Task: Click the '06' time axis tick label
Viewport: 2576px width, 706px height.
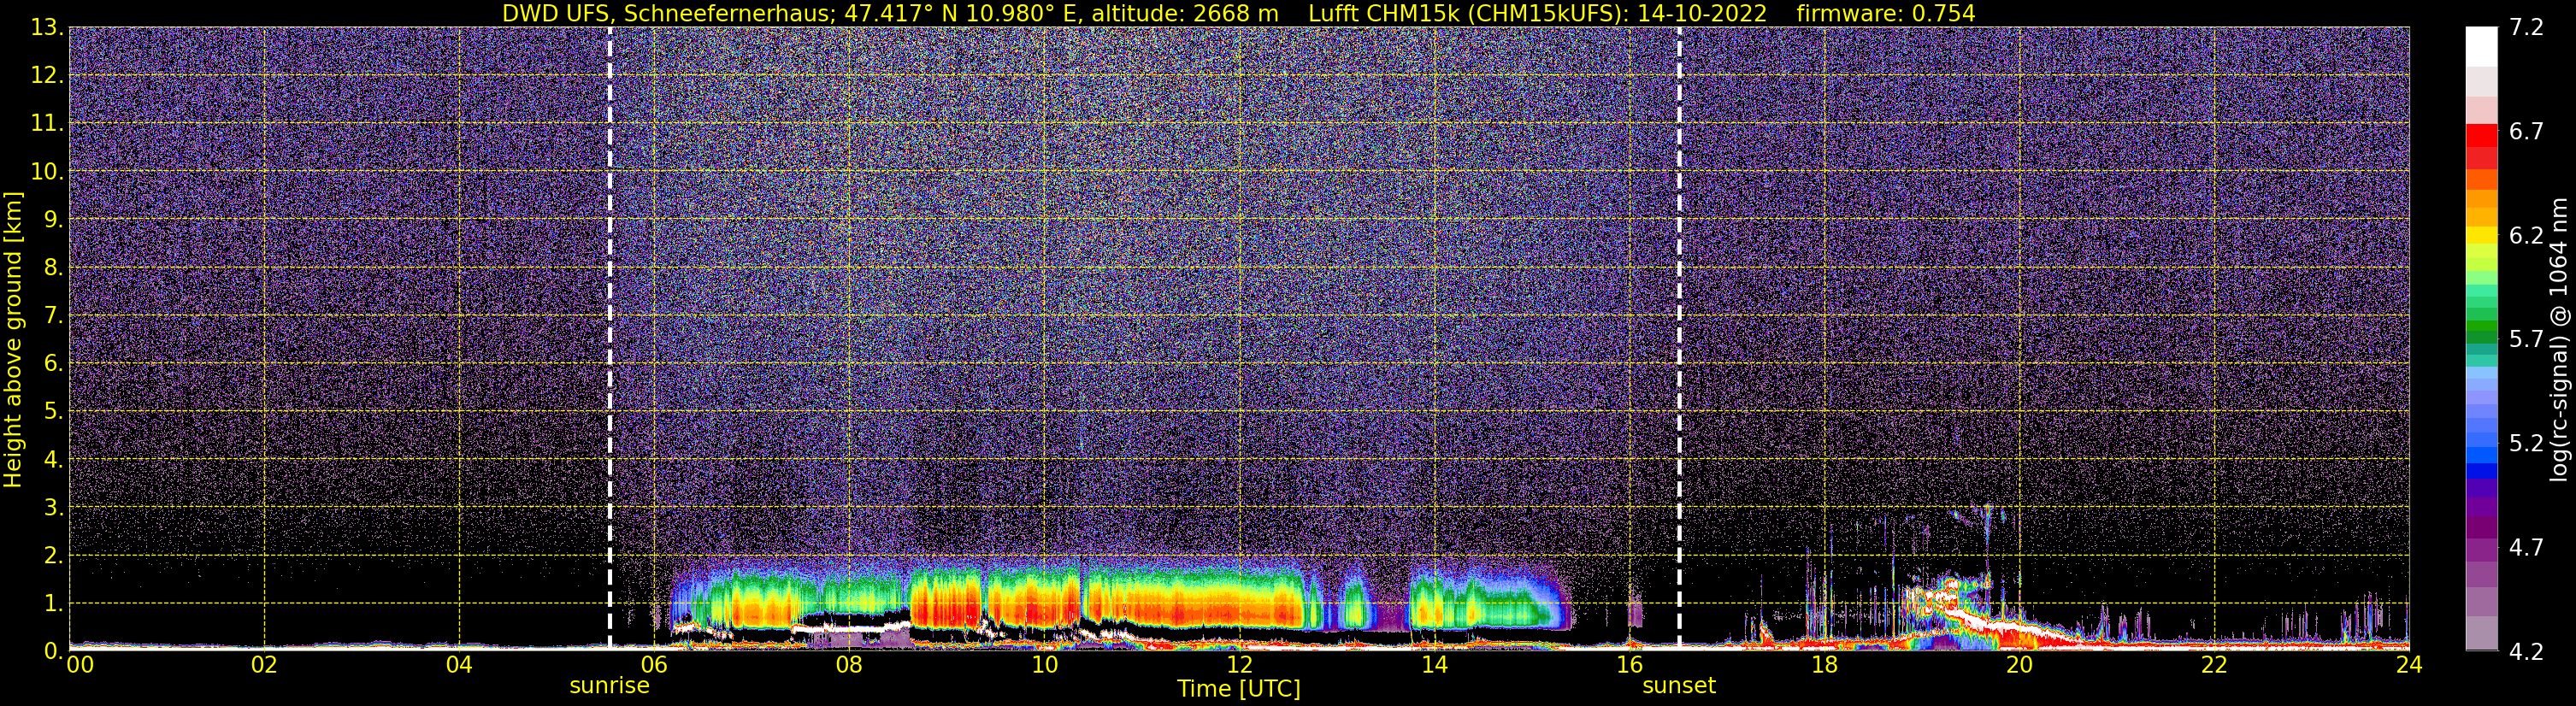Action: (x=654, y=665)
